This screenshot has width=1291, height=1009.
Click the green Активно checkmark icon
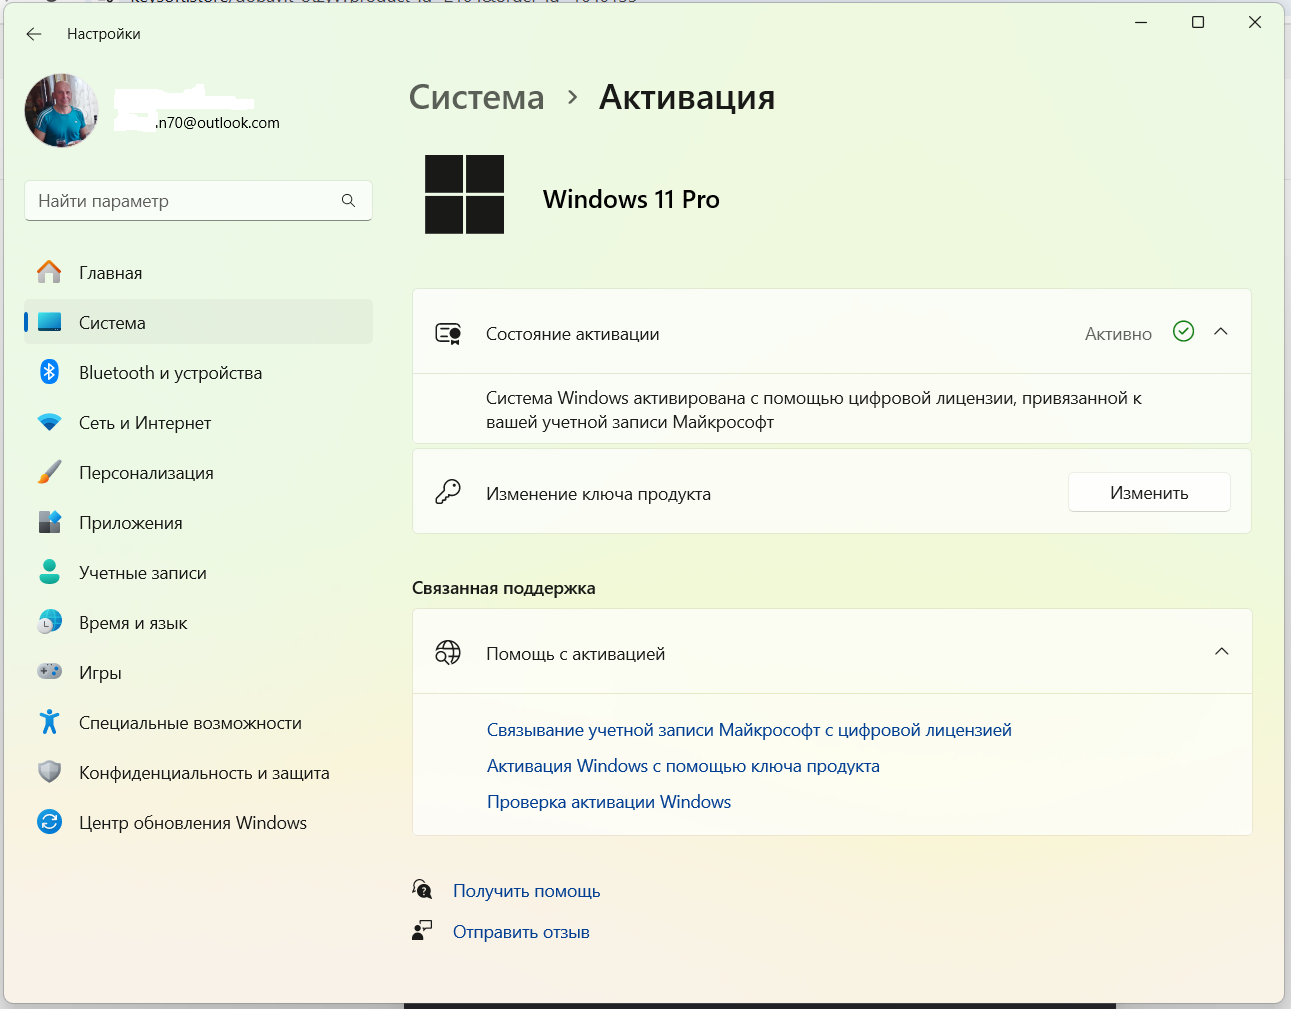(x=1183, y=331)
